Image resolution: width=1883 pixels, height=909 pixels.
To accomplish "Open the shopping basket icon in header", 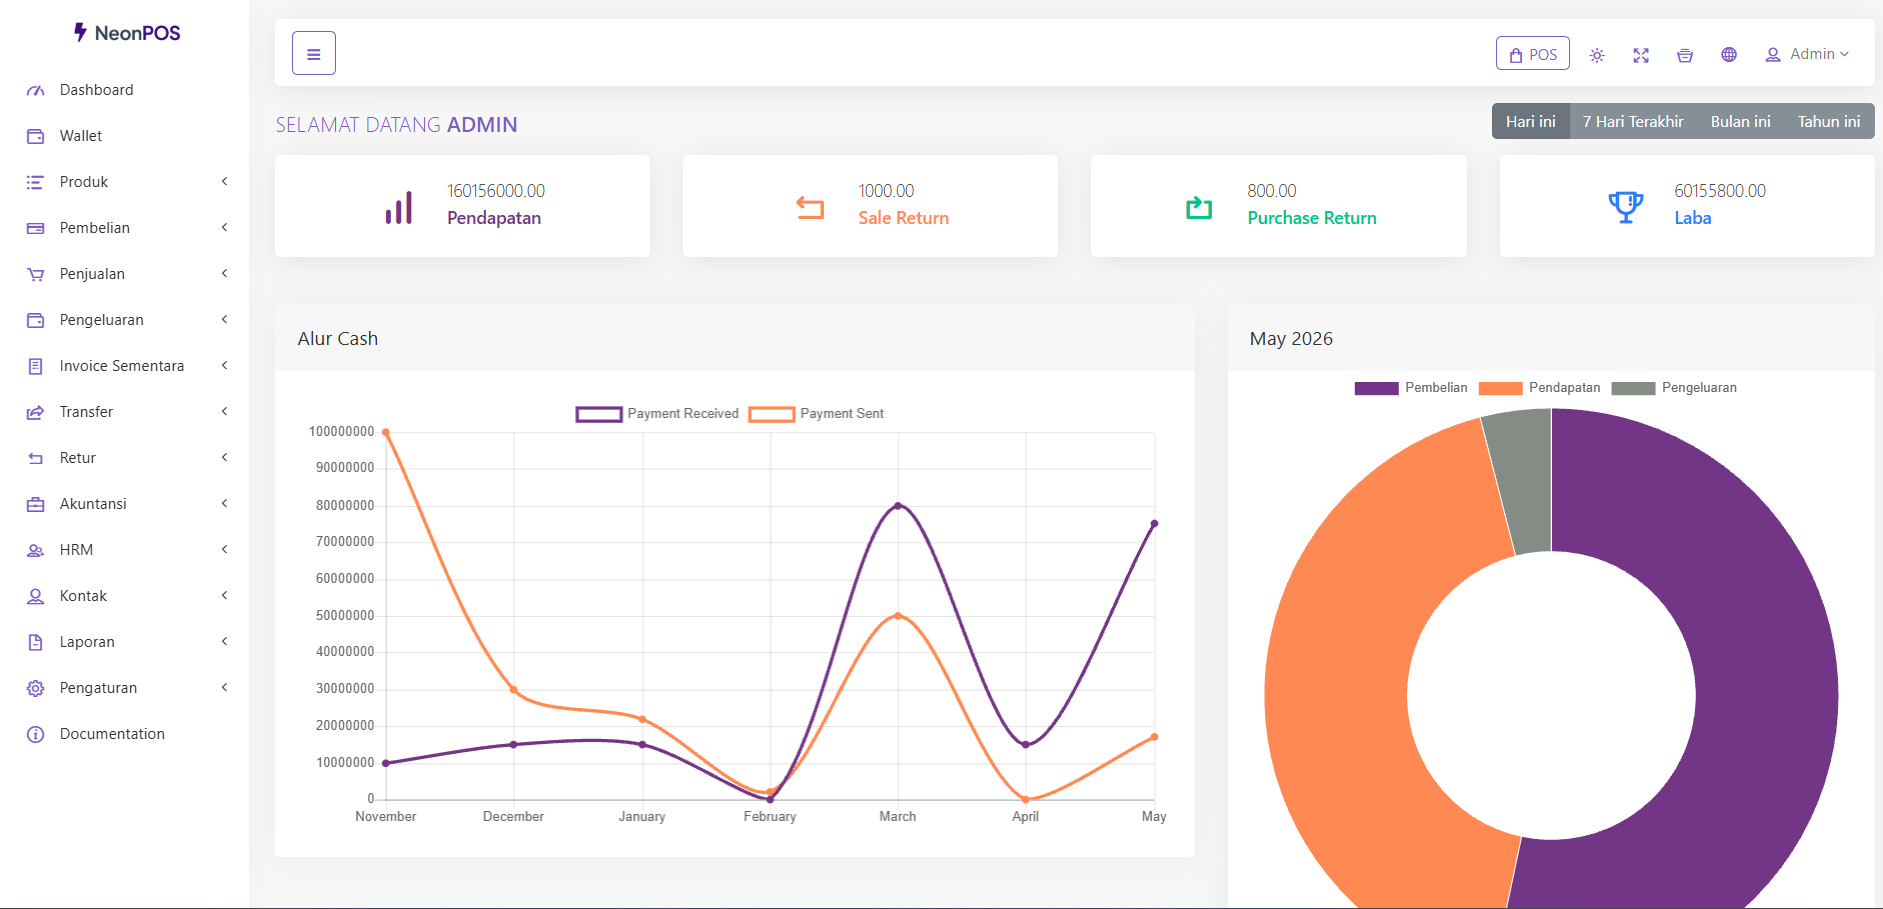I will (x=1685, y=55).
